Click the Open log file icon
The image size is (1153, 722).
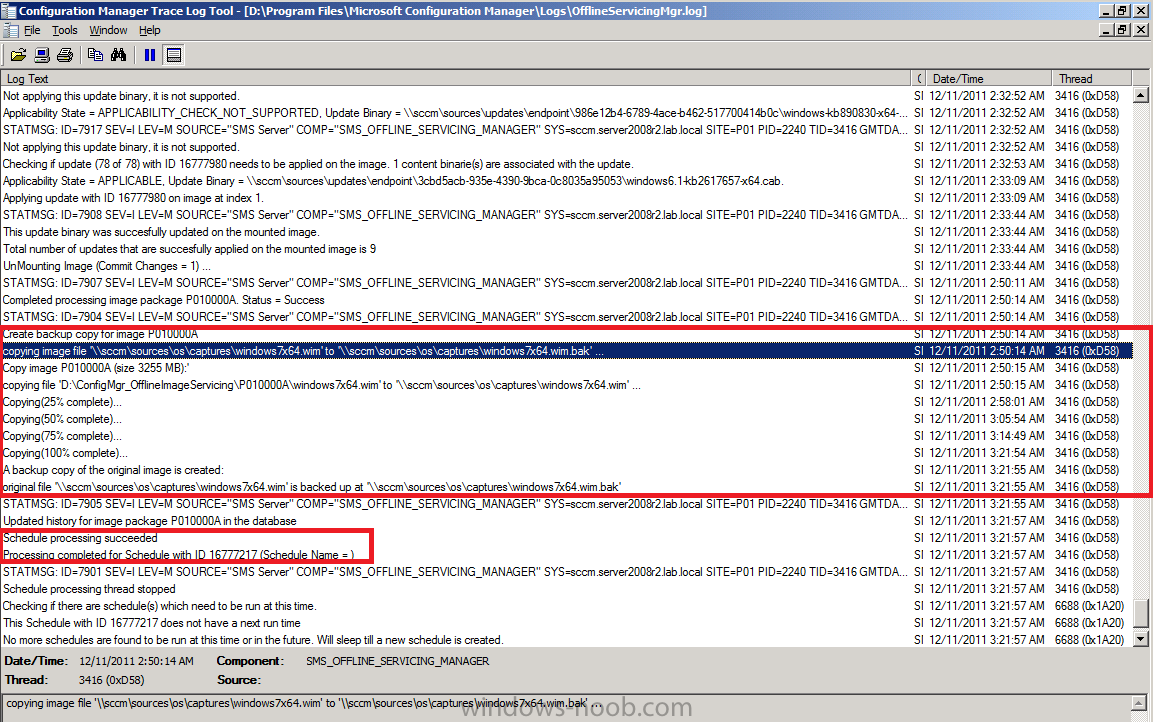(x=18, y=55)
